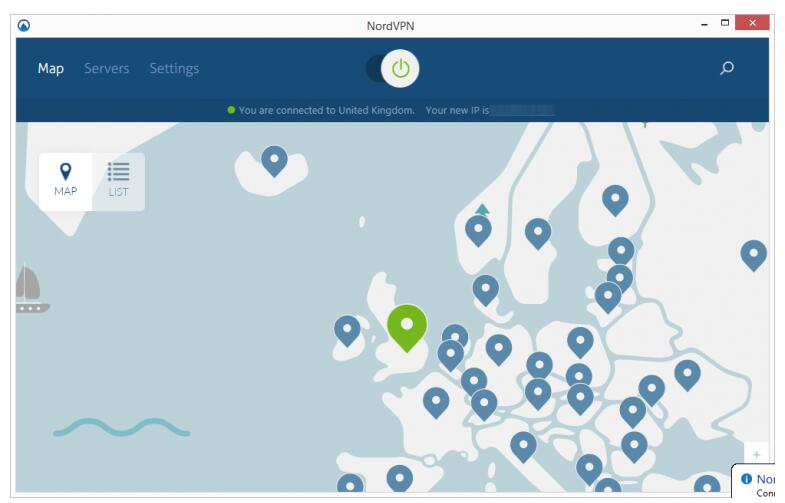This screenshot has height=503, width=785.
Task: Select the Denmark server pin
Action: click(x=486, y=290)
